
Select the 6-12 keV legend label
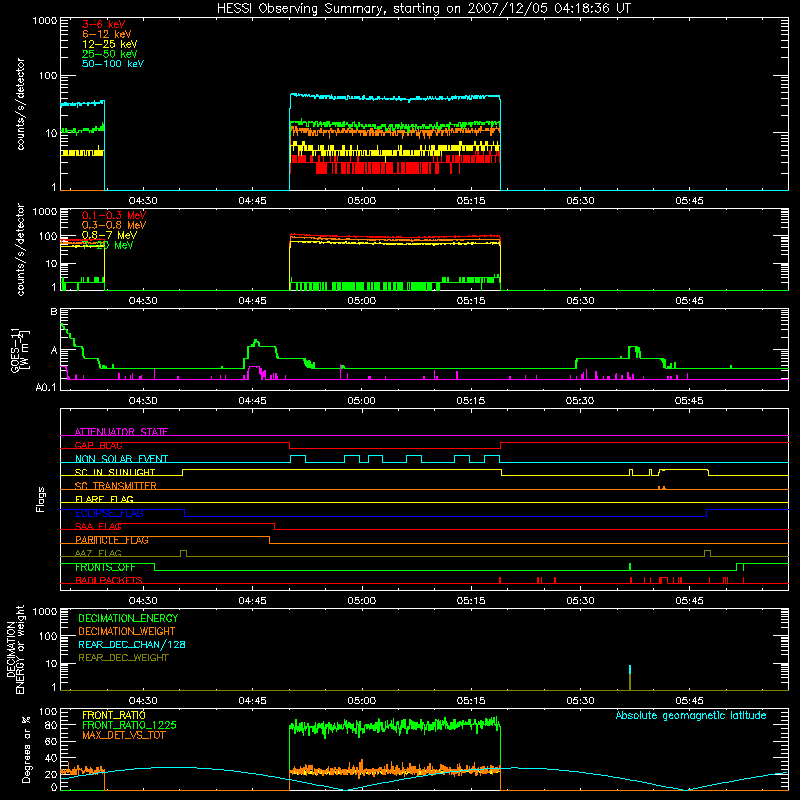107,34
